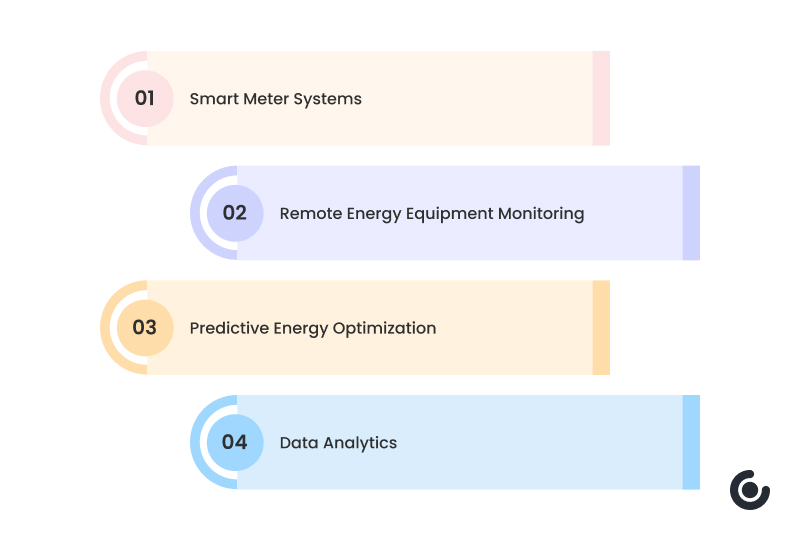Click the 01 number circle badge

145,99
